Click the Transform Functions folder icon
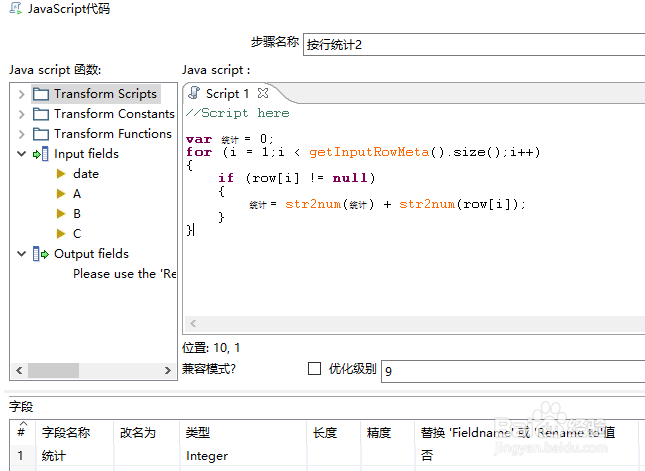Screen dimensions: 645x471 click(x=41, y=134)
